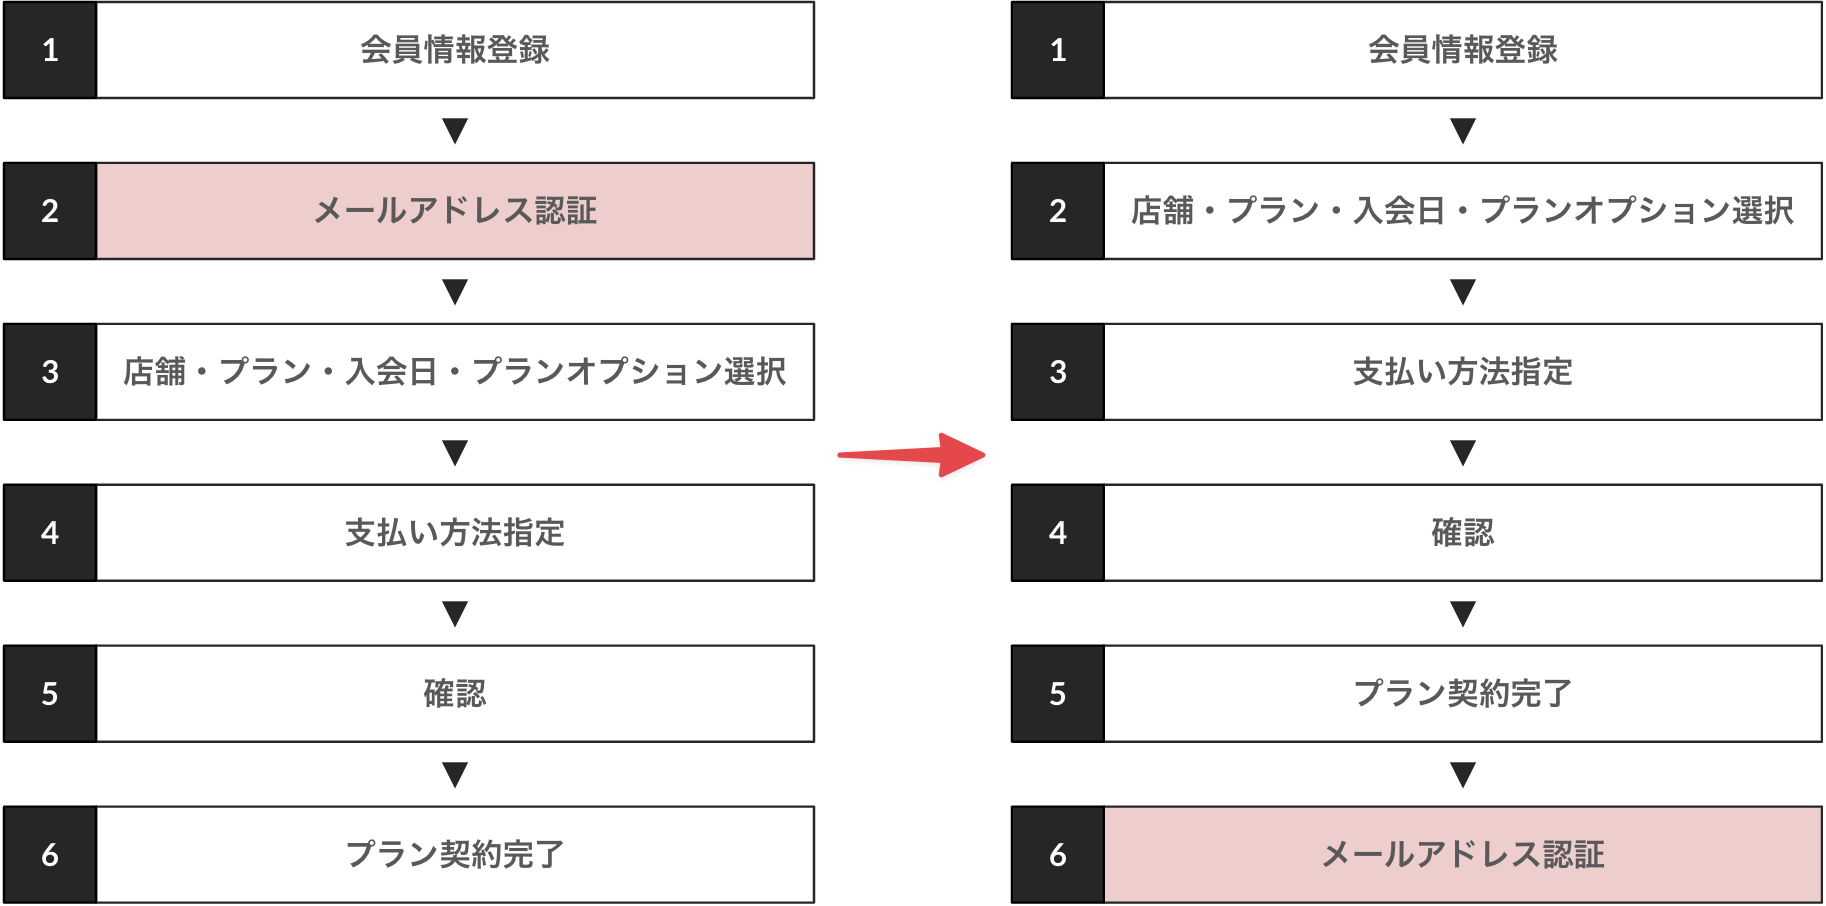Image resolution: width=1826 pixels, height=906 pixels.
Task: Click number badge 5 beside 確認 in left flow
Action: pos(50,694)
